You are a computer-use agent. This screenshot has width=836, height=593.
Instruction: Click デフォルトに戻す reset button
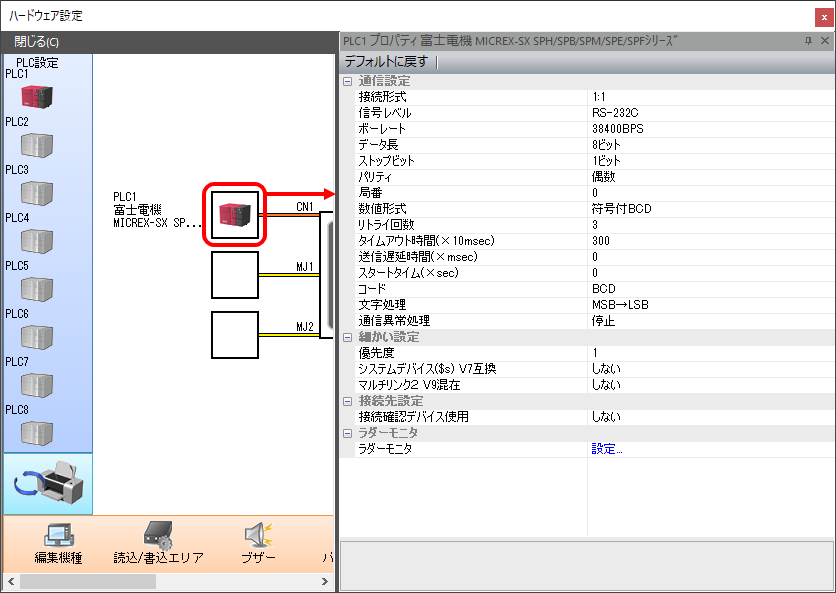pos(386,62)
